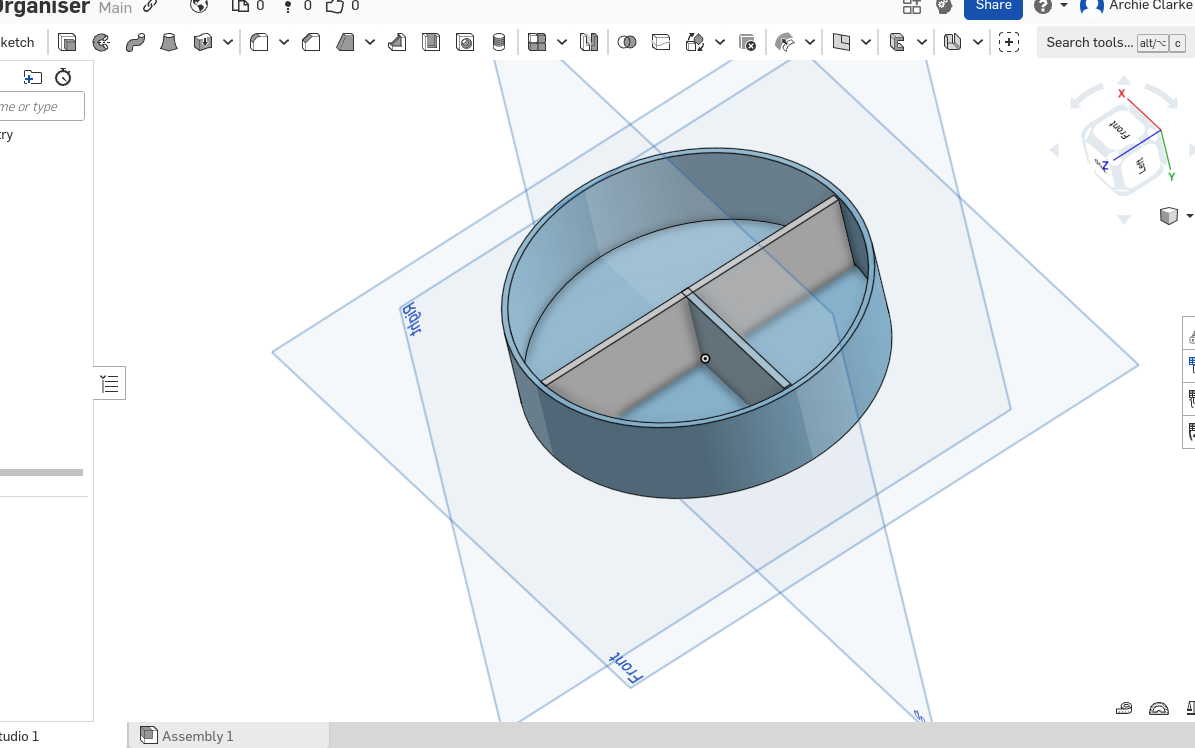Select the Sheet metal model tool

(953, 42)
